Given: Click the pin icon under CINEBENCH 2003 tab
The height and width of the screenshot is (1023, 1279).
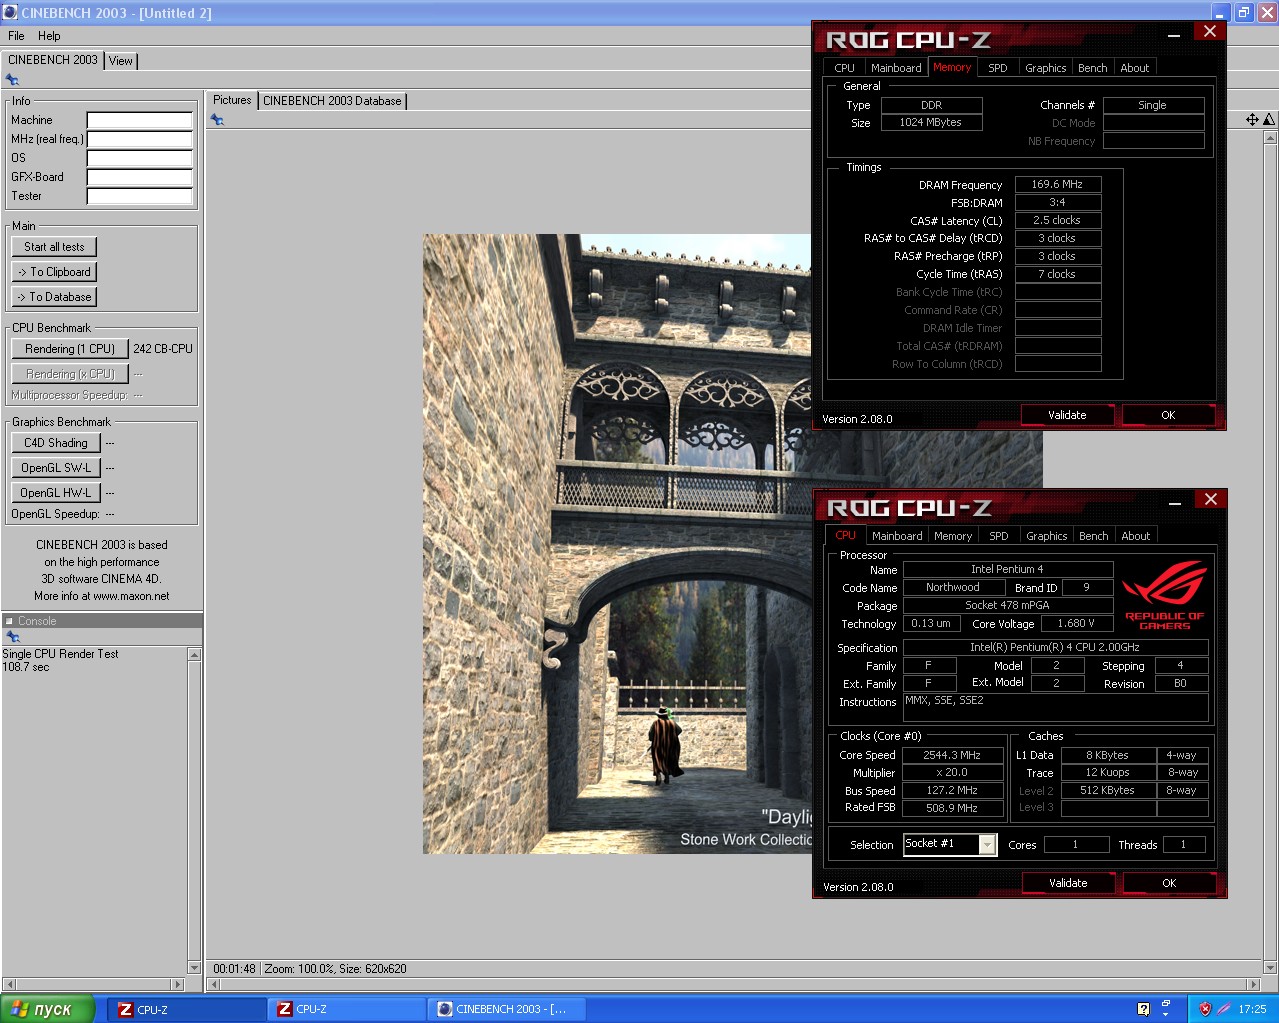Looking at the screenshot, I should [x=12, y=80].
